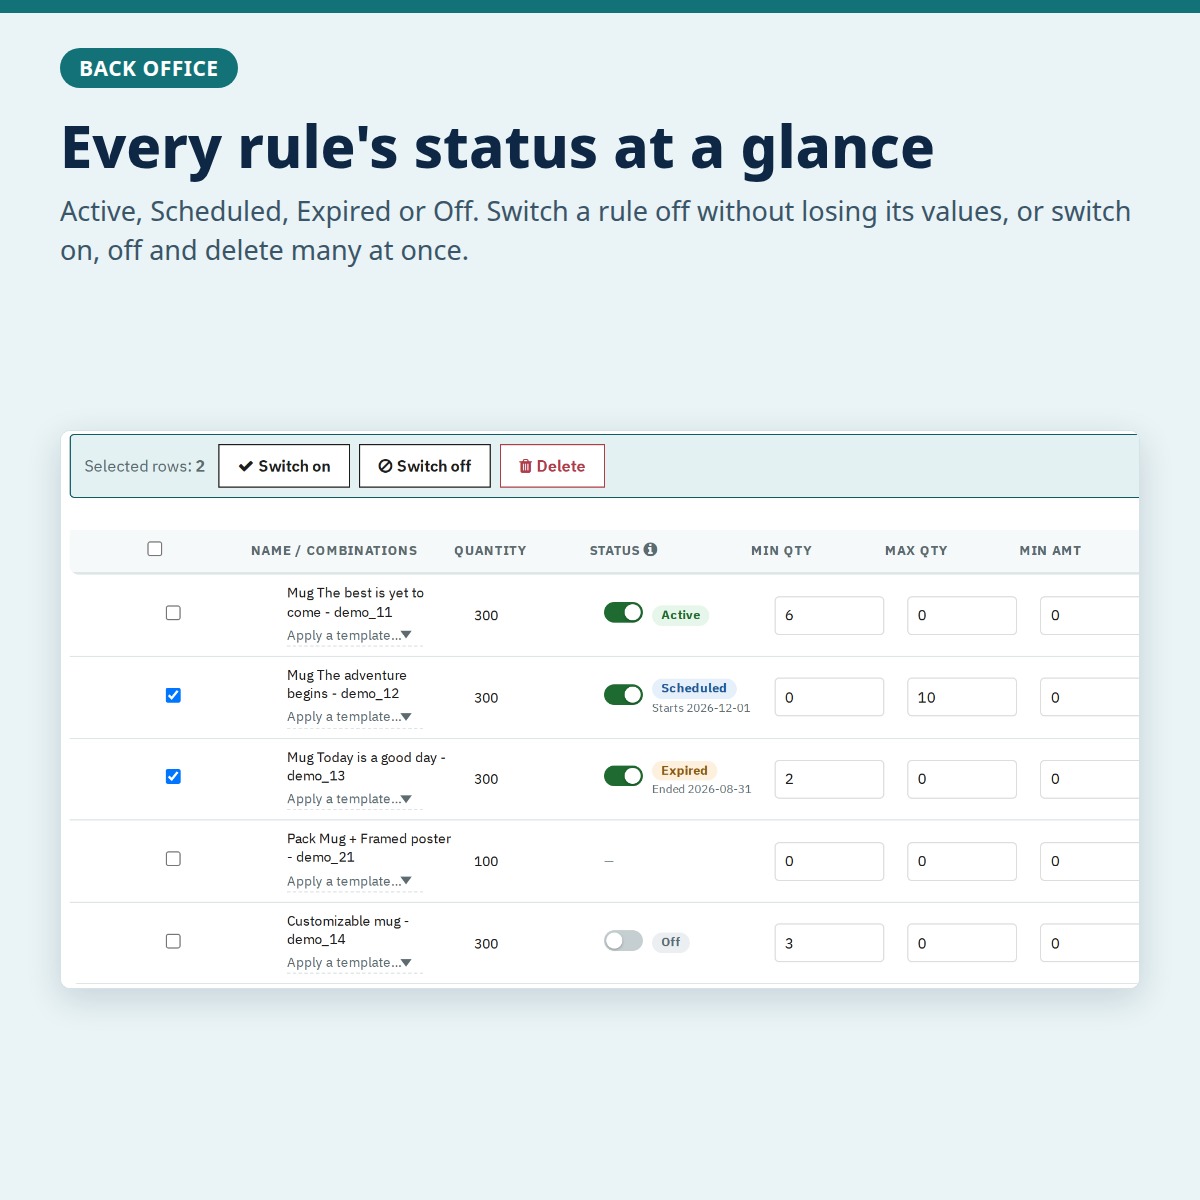Click Max Qty field in demo_11 row
The image size is (1200, 1200).
point(962,615)
